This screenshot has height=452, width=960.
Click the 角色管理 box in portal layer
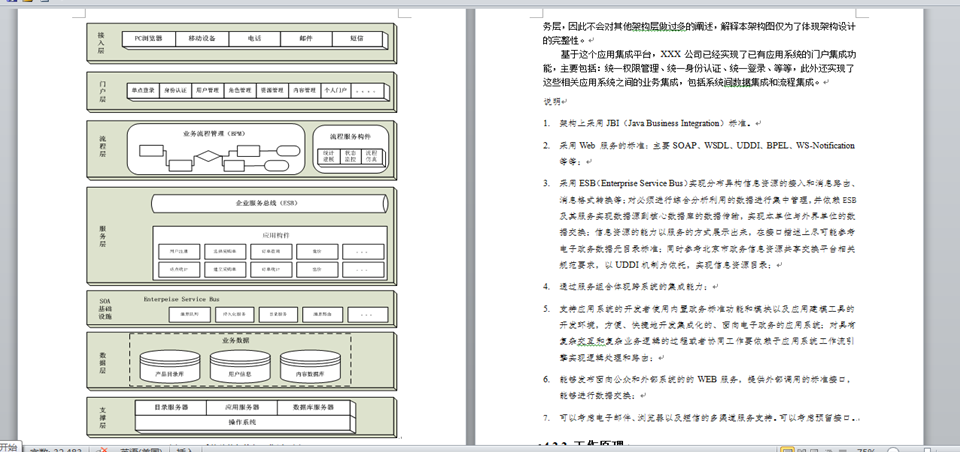(239, 91)
